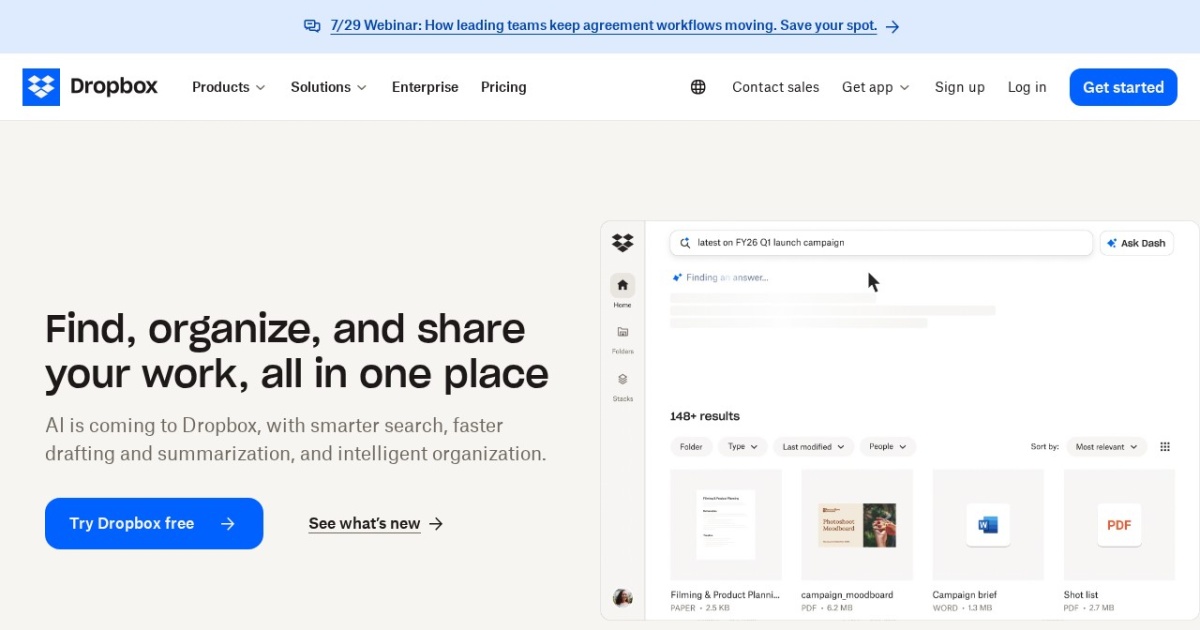The height and width of the screenshot is (630, 1200).
Task: Click the user avatar in Dash sidebar
Action: [x=622, y=597]
